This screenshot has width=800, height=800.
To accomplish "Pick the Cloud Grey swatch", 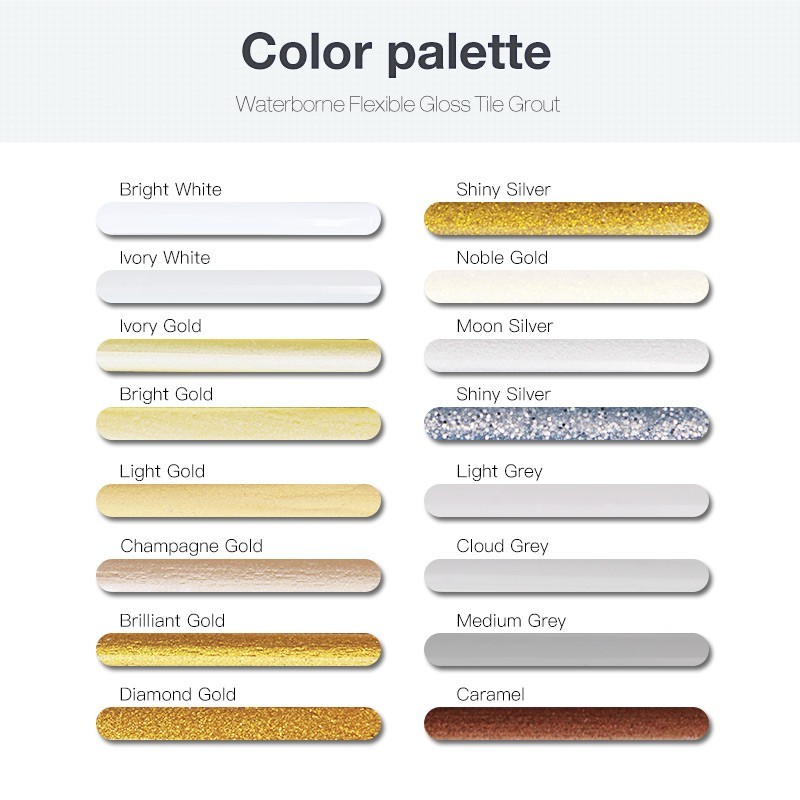I will coord(567,575).
